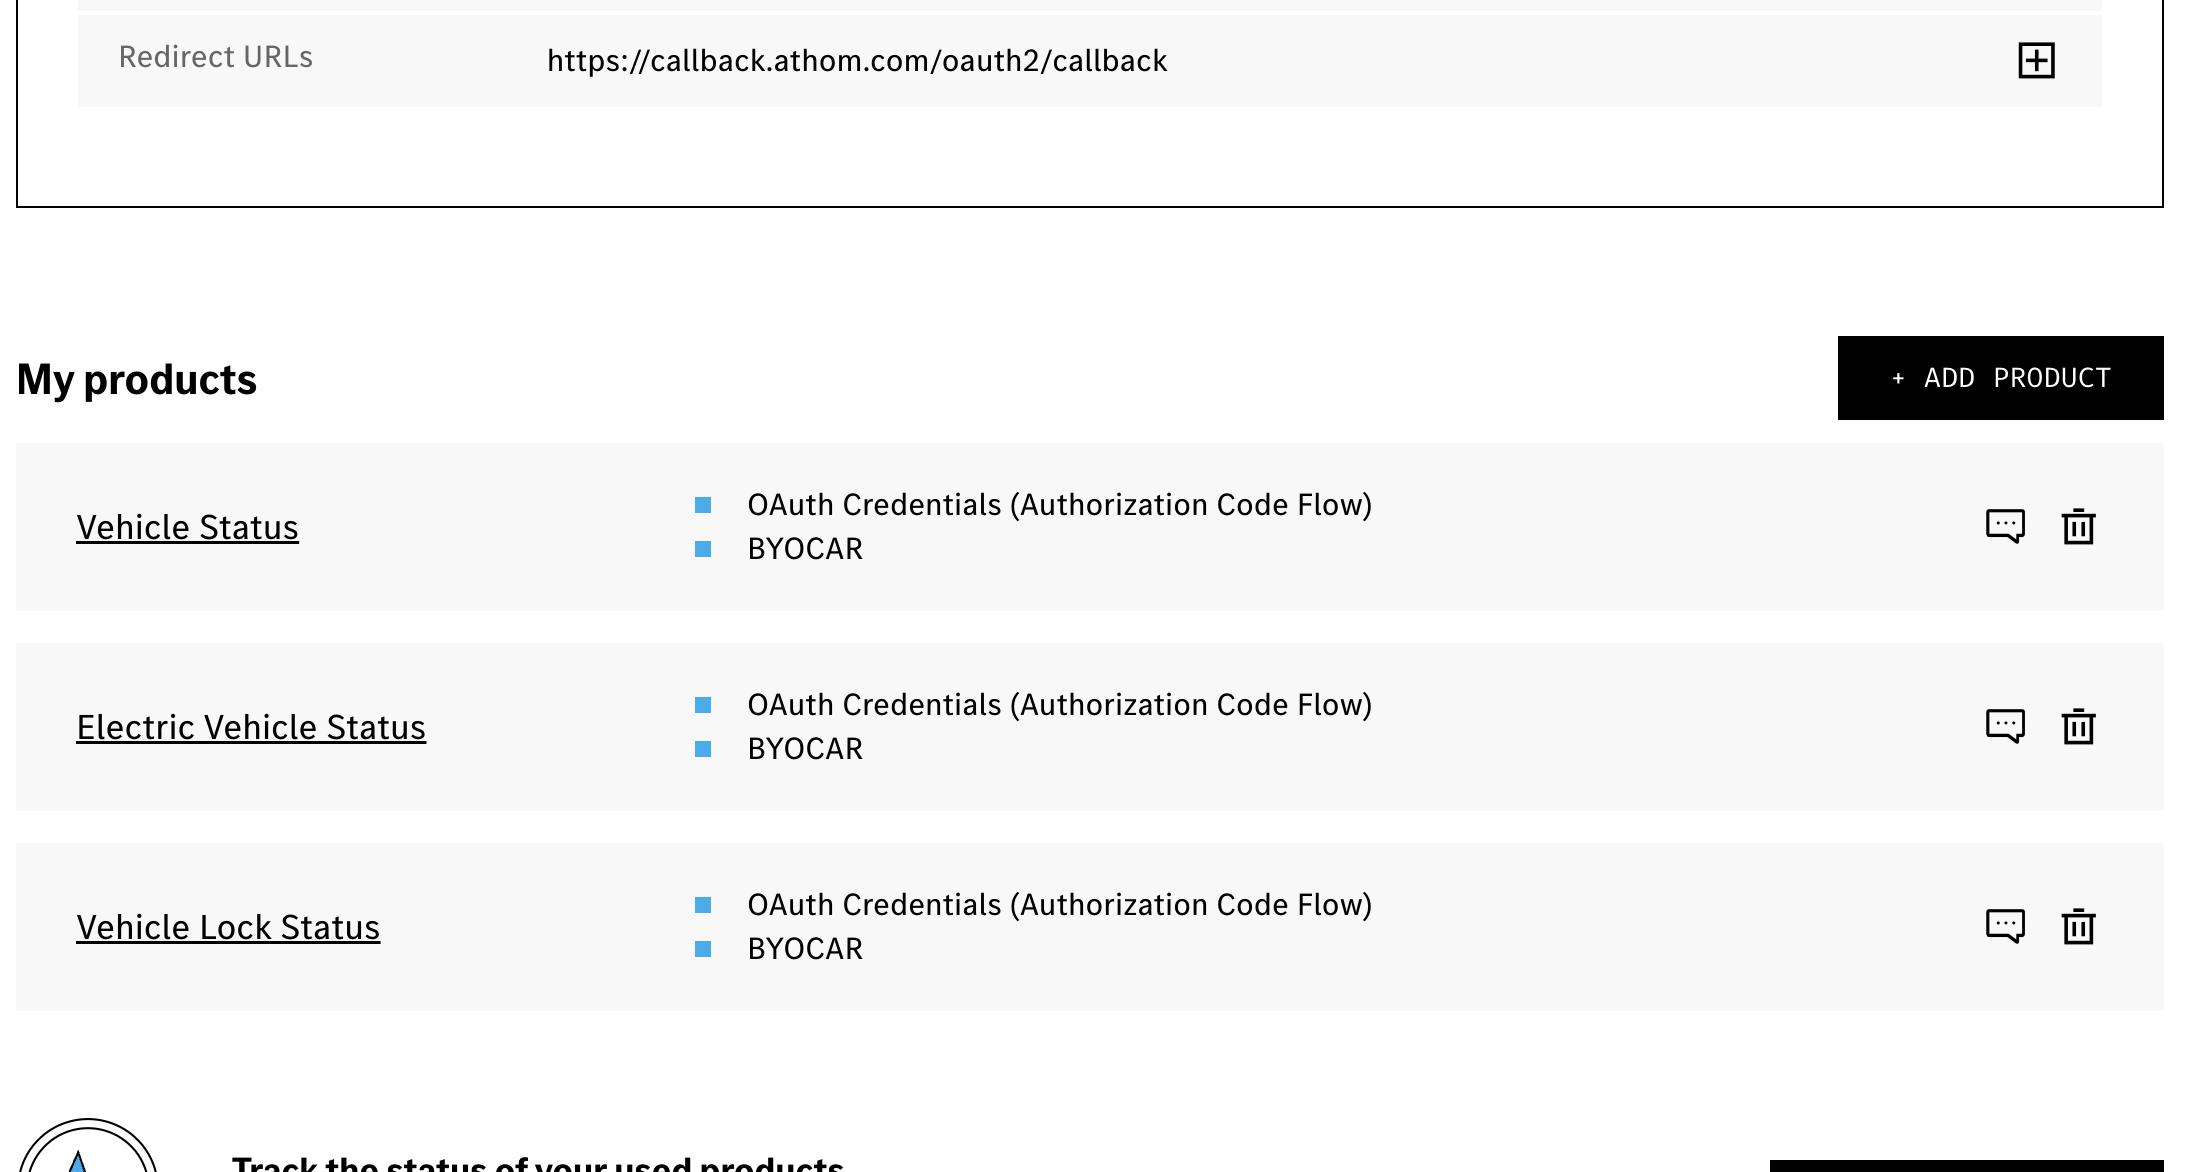The image size is (2186, 1172).
Task: Click the plus icon beside Redirect URLs
Action: [x=2036, y=61]
